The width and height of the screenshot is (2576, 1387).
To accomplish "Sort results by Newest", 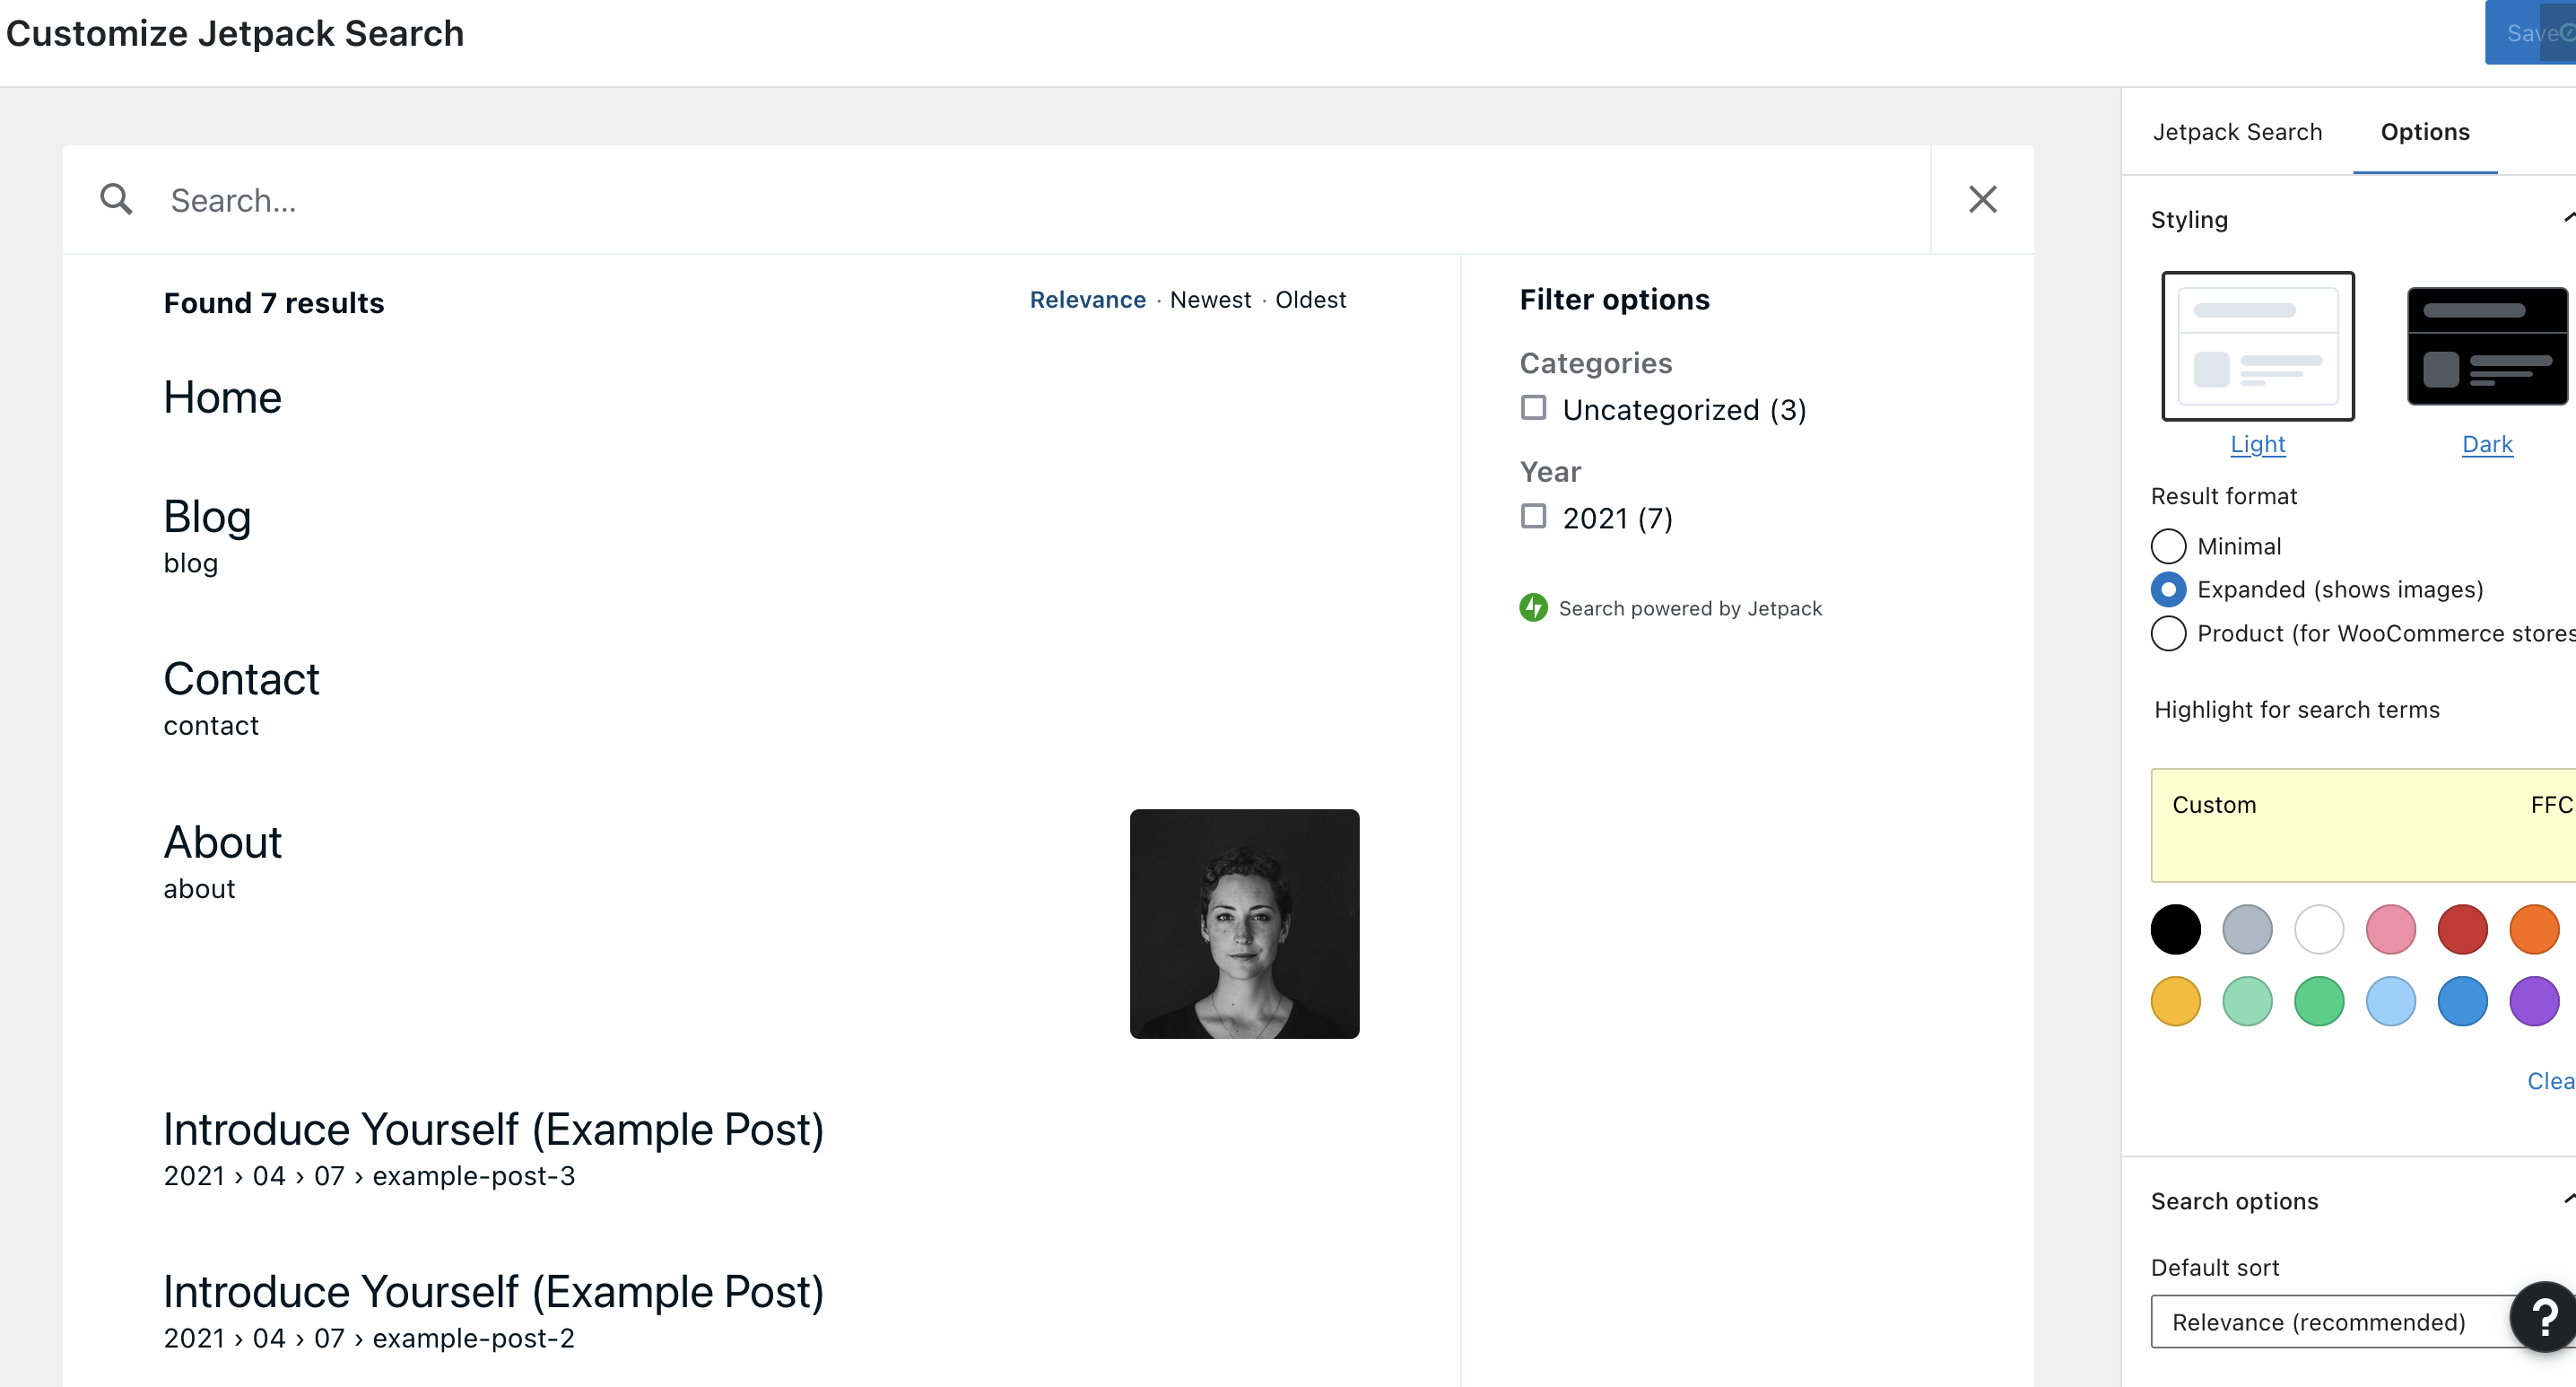I will (1210, 299).
